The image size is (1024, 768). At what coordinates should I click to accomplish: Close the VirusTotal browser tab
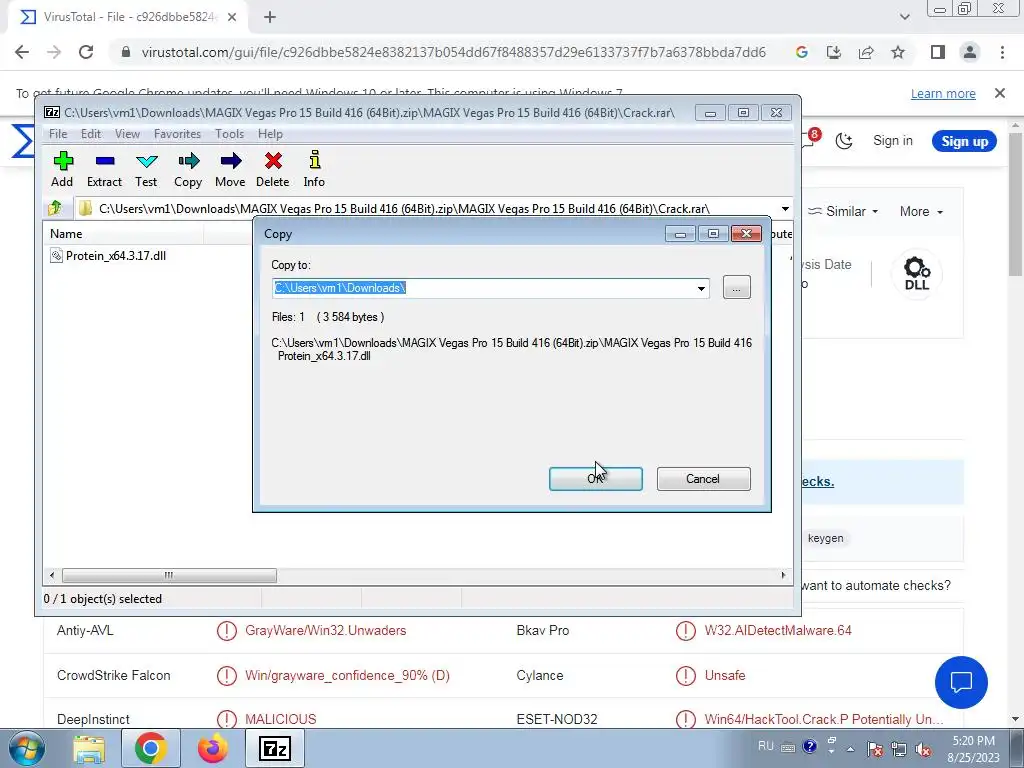pos(232,18)
